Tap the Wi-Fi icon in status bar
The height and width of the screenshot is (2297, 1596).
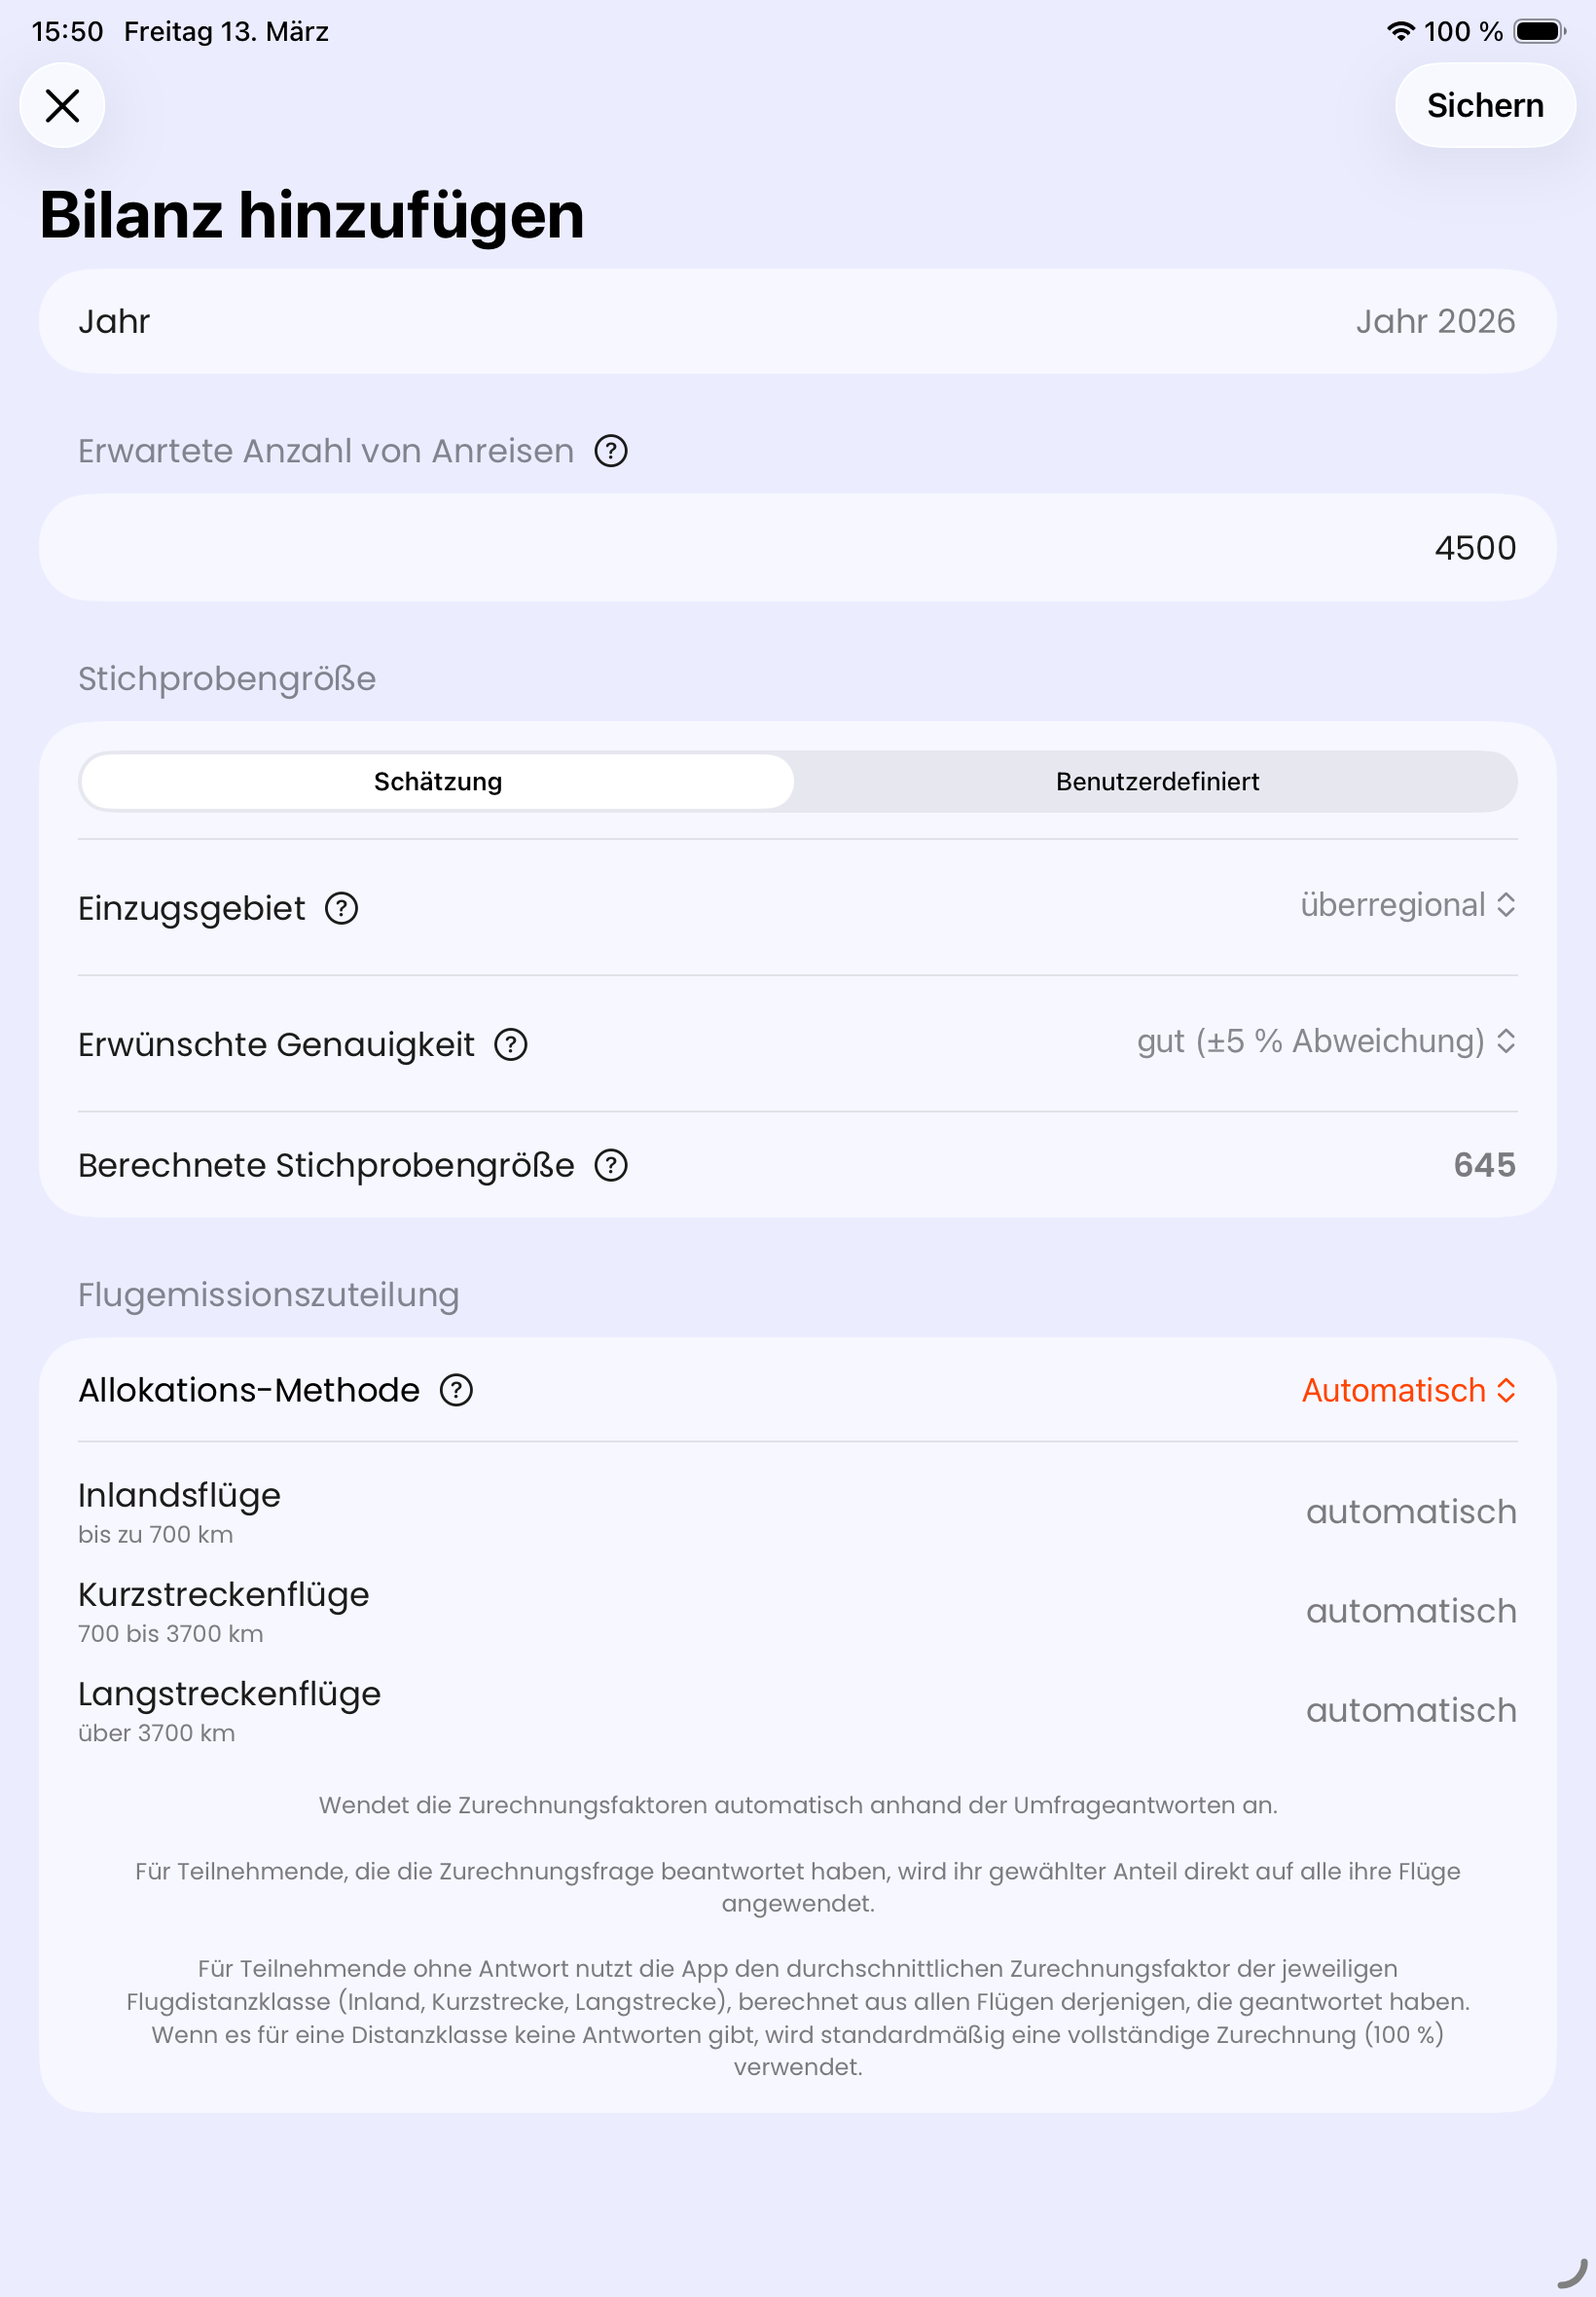pos(1401,31)
